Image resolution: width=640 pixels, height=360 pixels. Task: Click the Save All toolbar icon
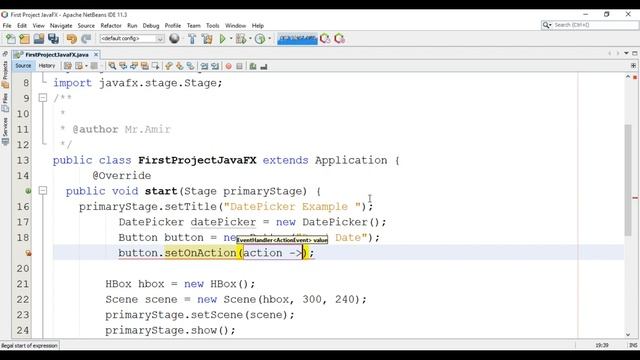(x=53, y=39)
